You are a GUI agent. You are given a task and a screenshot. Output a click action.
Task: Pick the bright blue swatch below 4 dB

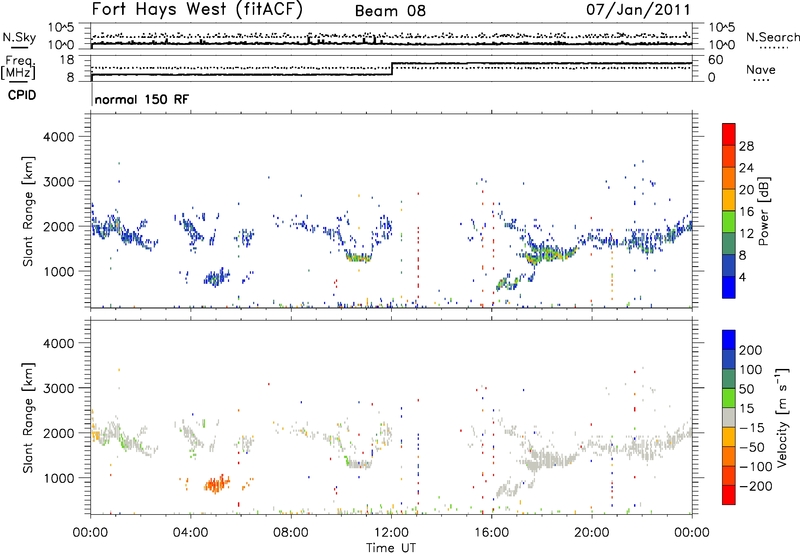729,287
